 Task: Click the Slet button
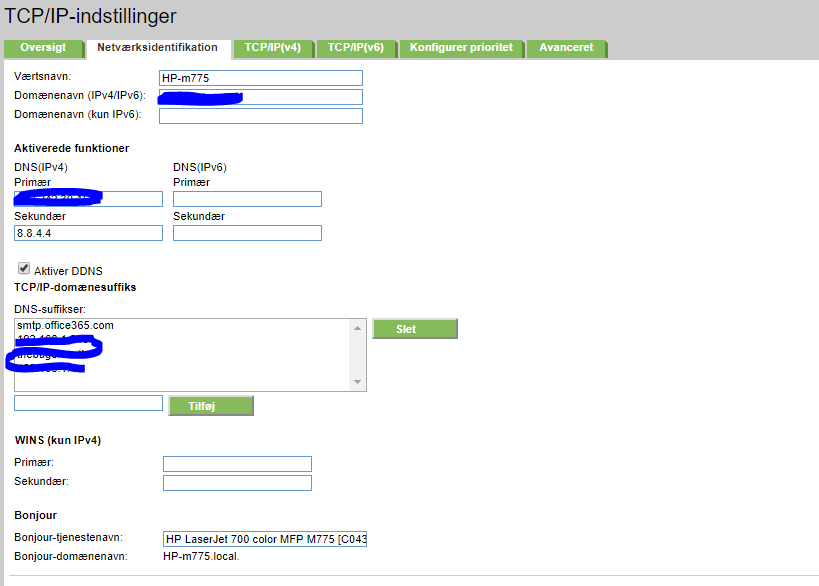tap(414, 328)
